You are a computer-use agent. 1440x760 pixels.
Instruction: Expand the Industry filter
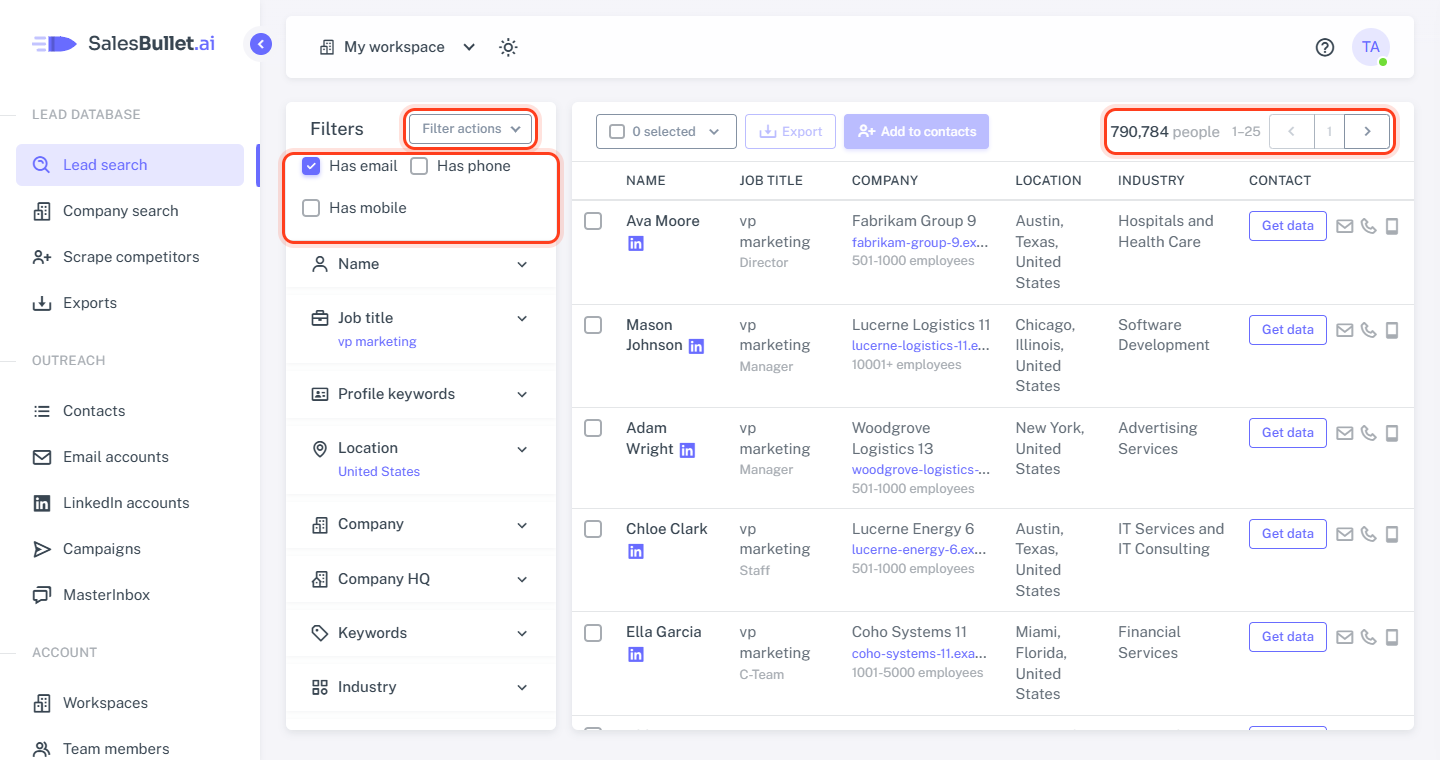(x=420, y=687)
